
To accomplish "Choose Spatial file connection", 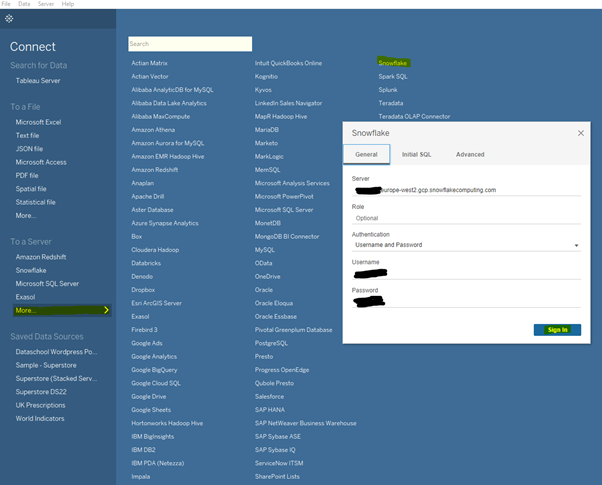I will point(31,189).
